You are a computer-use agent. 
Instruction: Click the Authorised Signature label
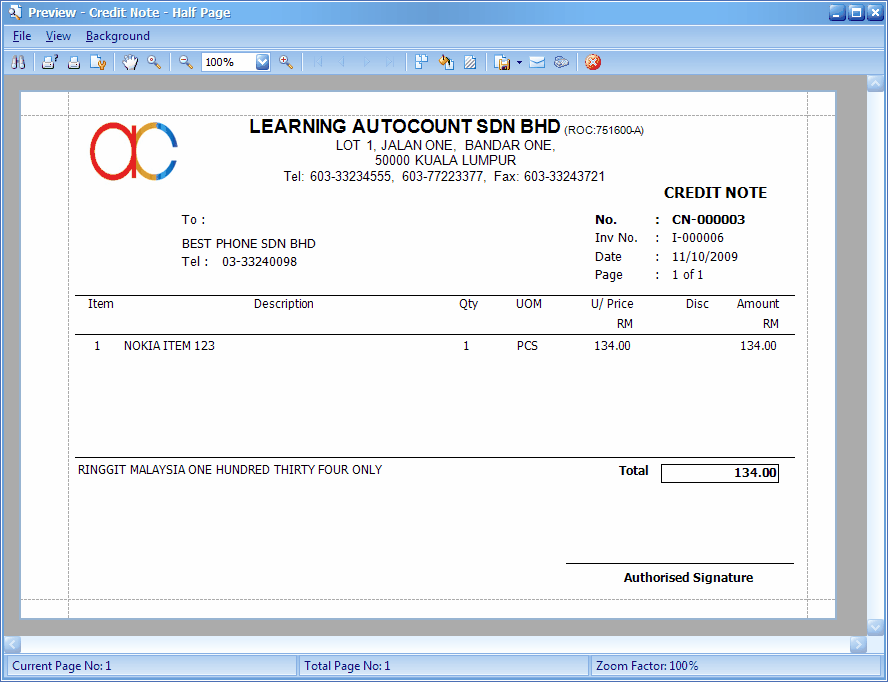(x=689, y=578)
